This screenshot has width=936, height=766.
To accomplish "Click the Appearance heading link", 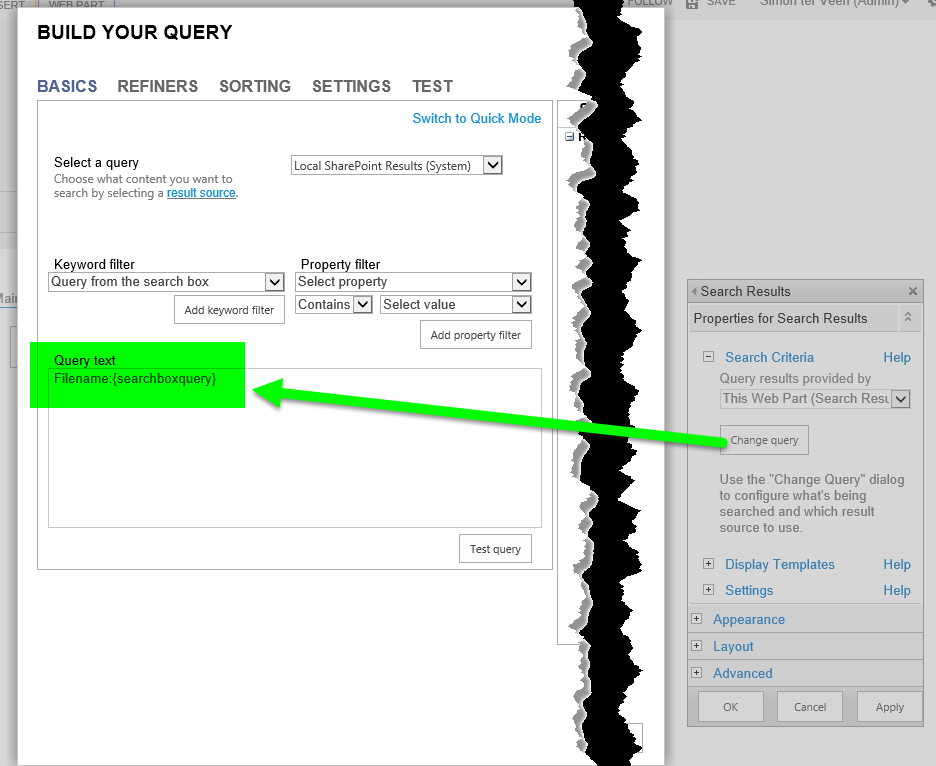I will tap(749, 619).
